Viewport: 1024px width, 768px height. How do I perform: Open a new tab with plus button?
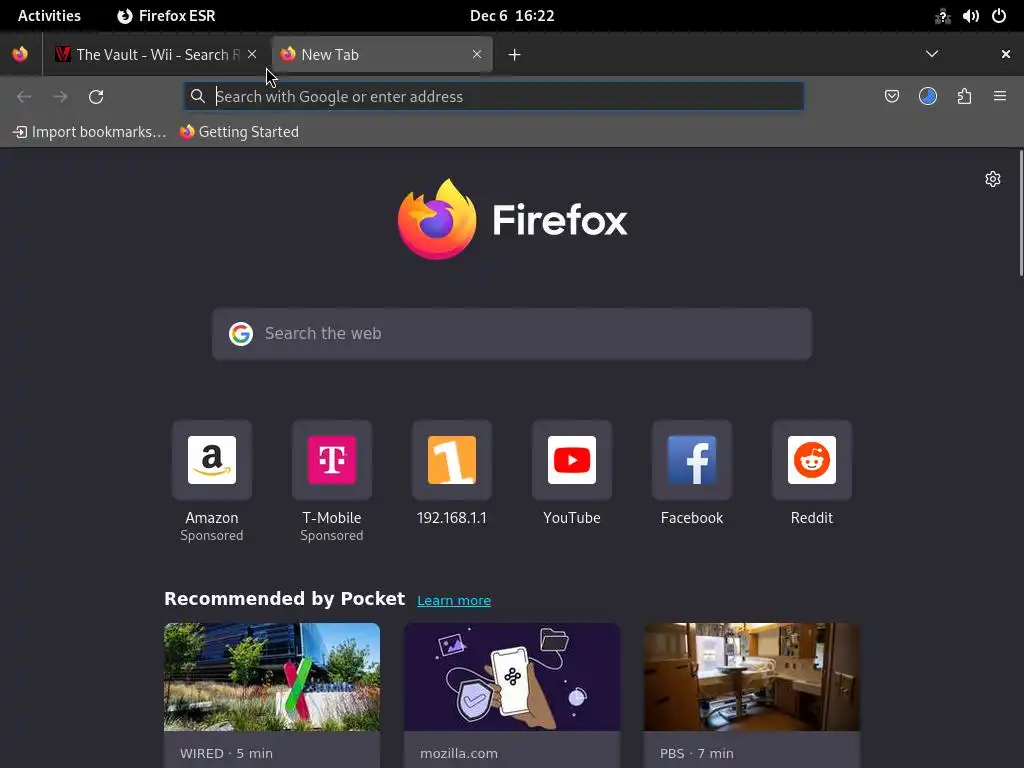tap(515, 55)
